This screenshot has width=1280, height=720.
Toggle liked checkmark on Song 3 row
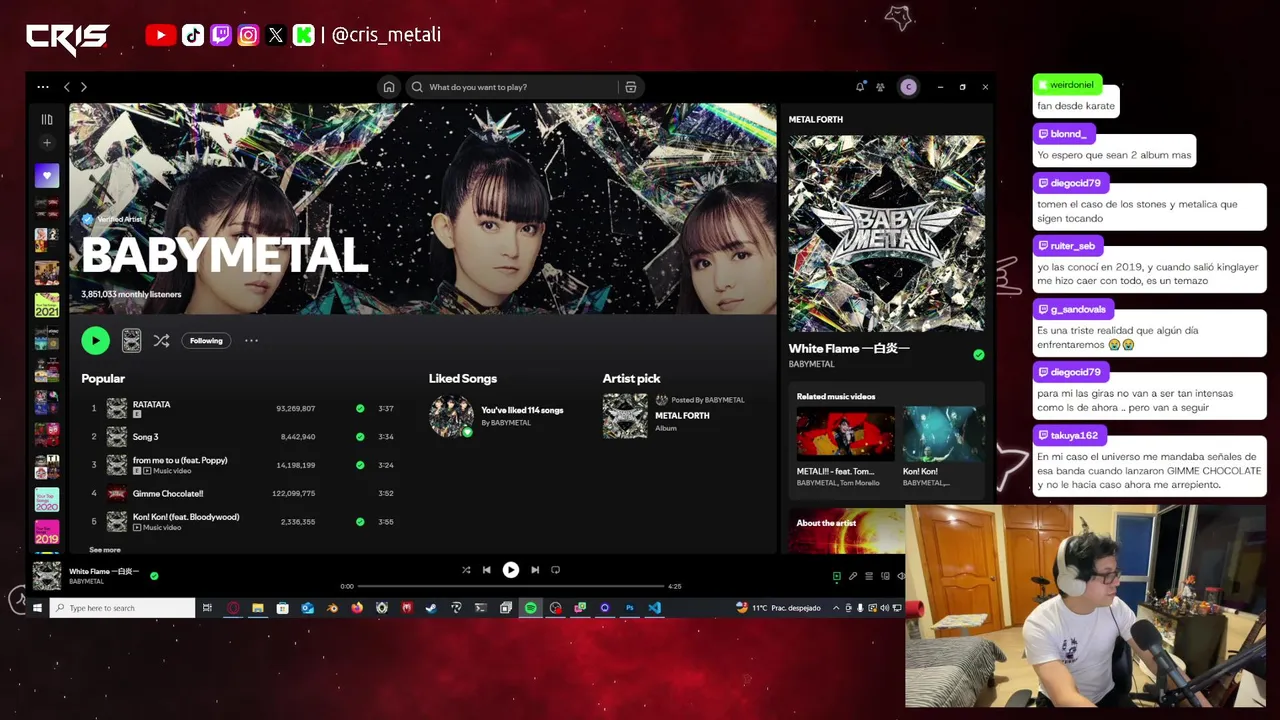(360, 437)
